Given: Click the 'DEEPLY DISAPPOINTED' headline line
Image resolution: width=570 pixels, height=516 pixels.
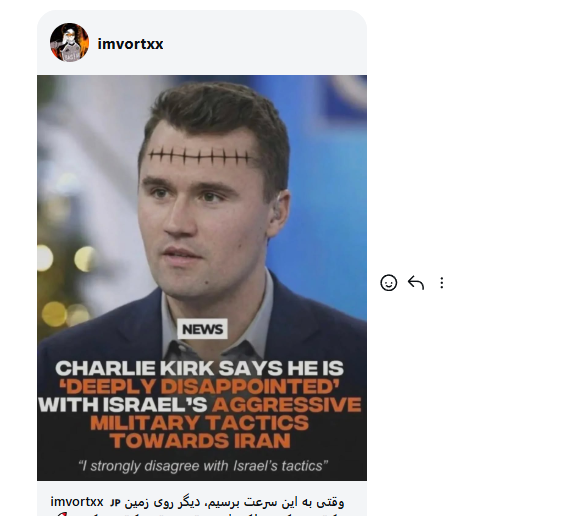Looking at the screenshot, I should 199,386.
